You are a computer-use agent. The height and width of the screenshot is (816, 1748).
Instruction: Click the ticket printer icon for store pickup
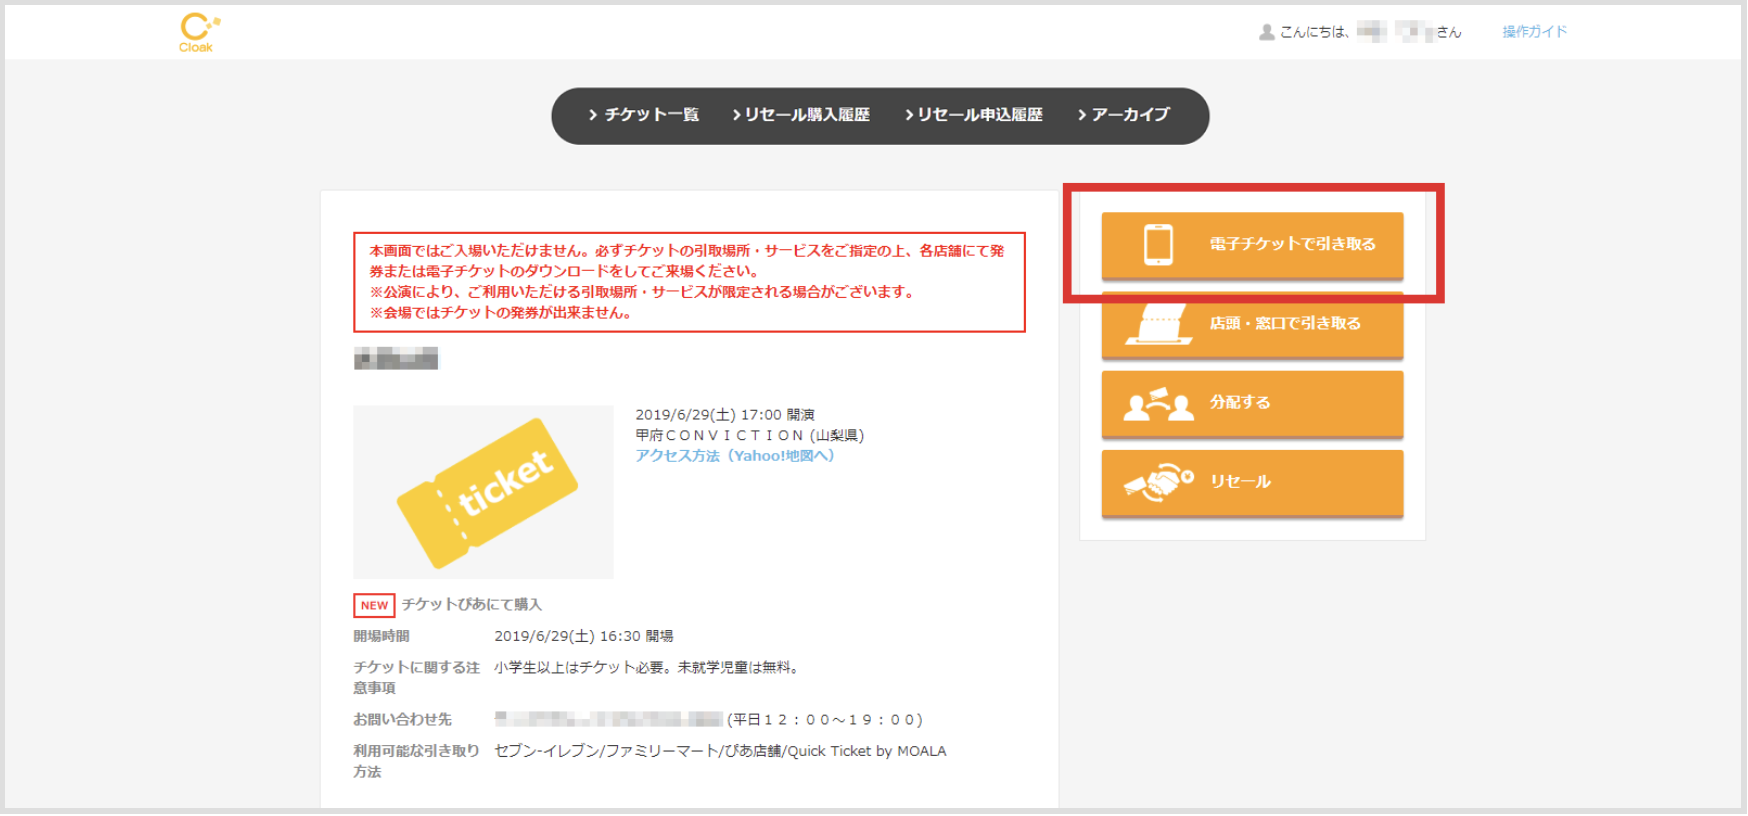pos(1158,324)
